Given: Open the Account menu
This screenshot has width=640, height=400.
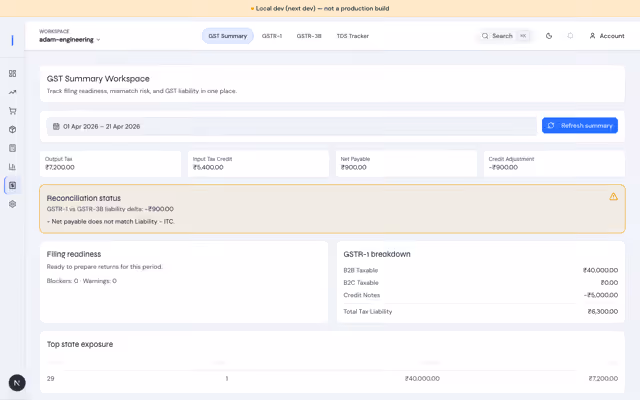Looking at the screenshot, I should pos(607,36).
